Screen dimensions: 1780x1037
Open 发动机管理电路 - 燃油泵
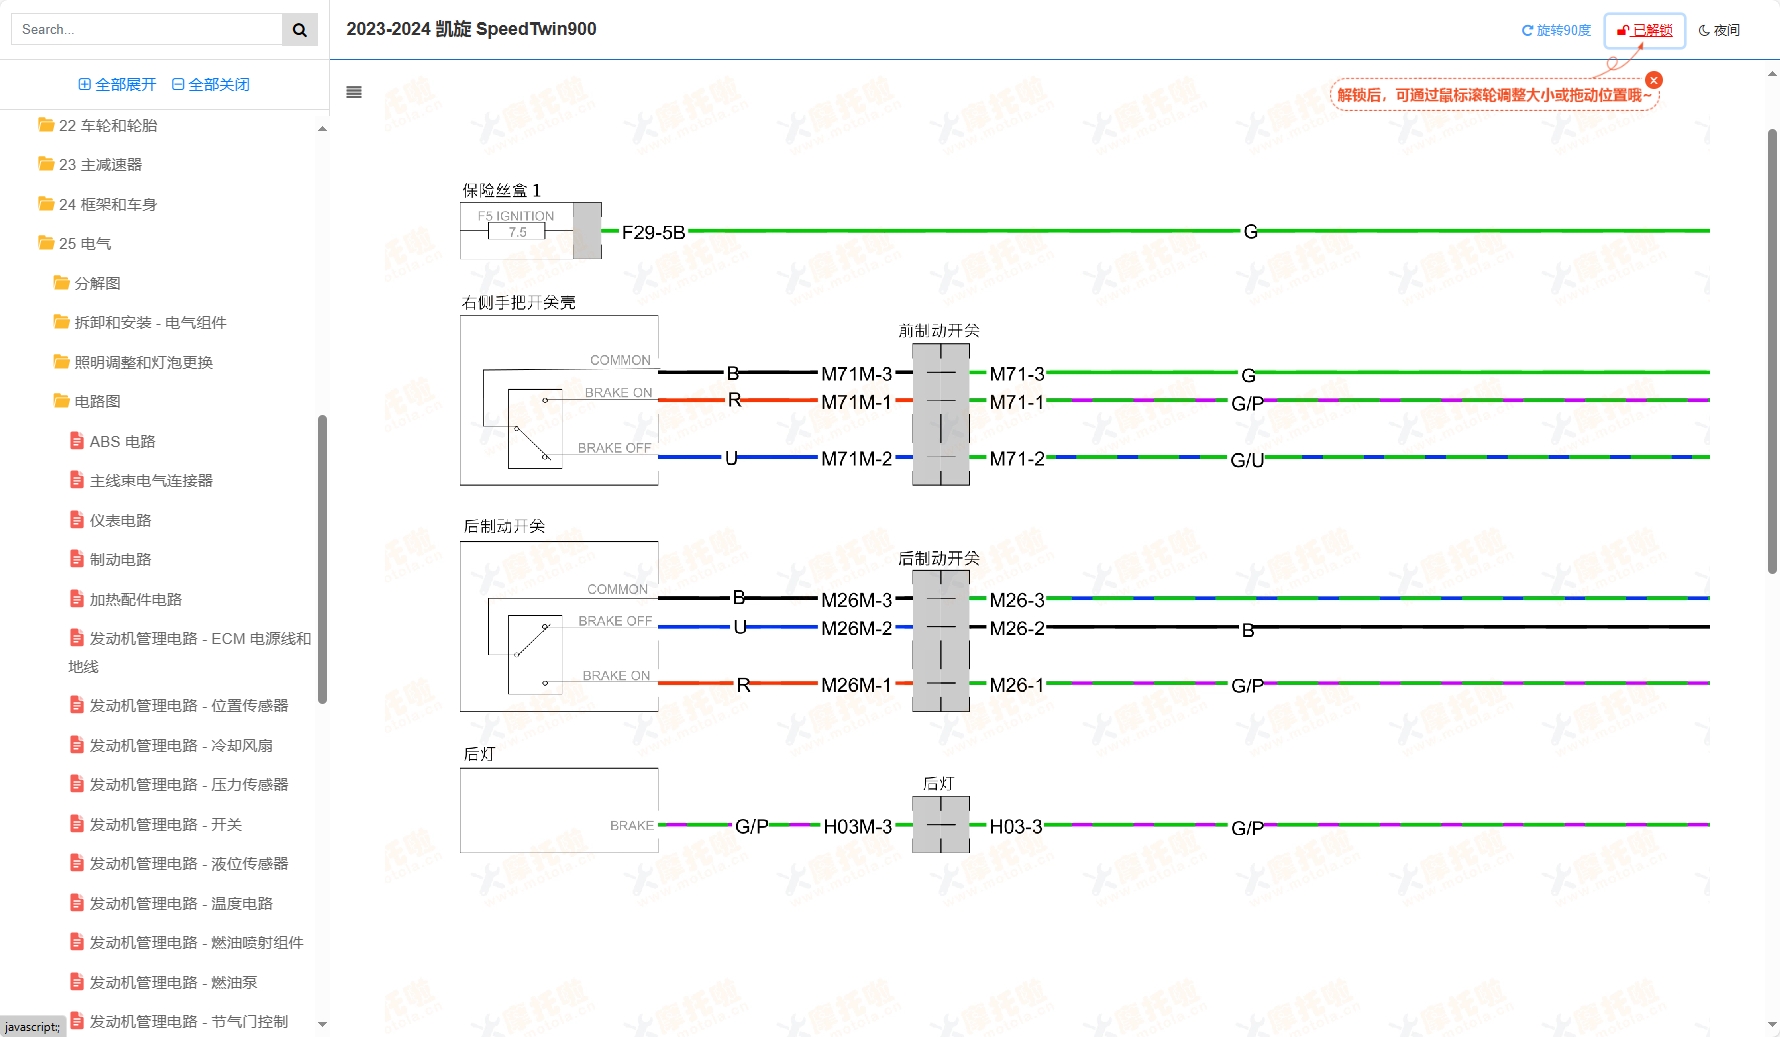[x=174, y=983]
